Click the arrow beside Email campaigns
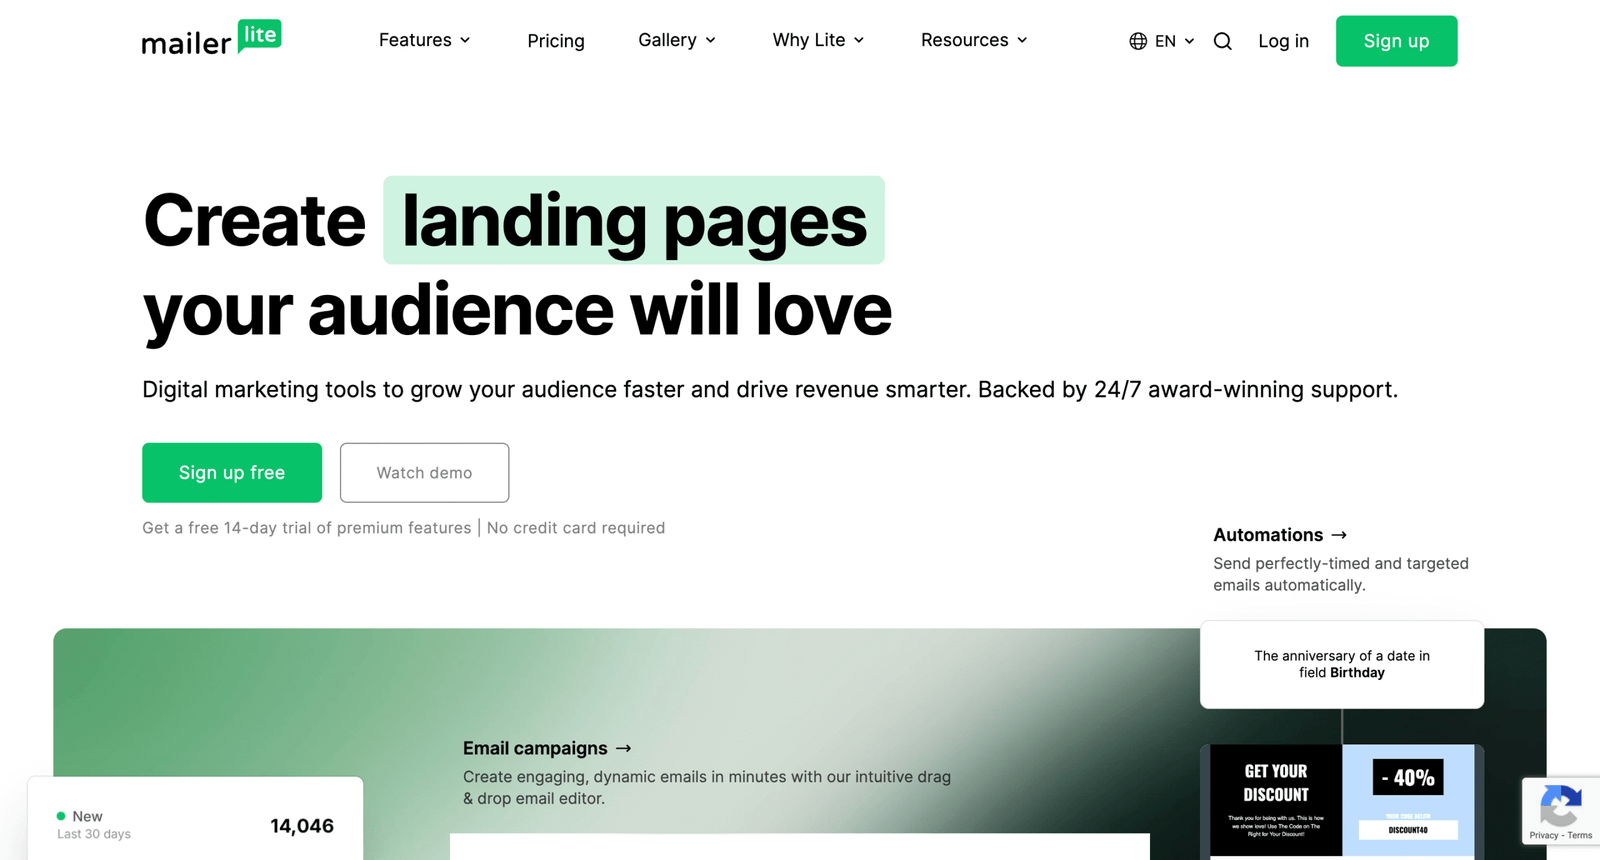This screenshot has height=860, width=1600. click(x=624, y=748)
